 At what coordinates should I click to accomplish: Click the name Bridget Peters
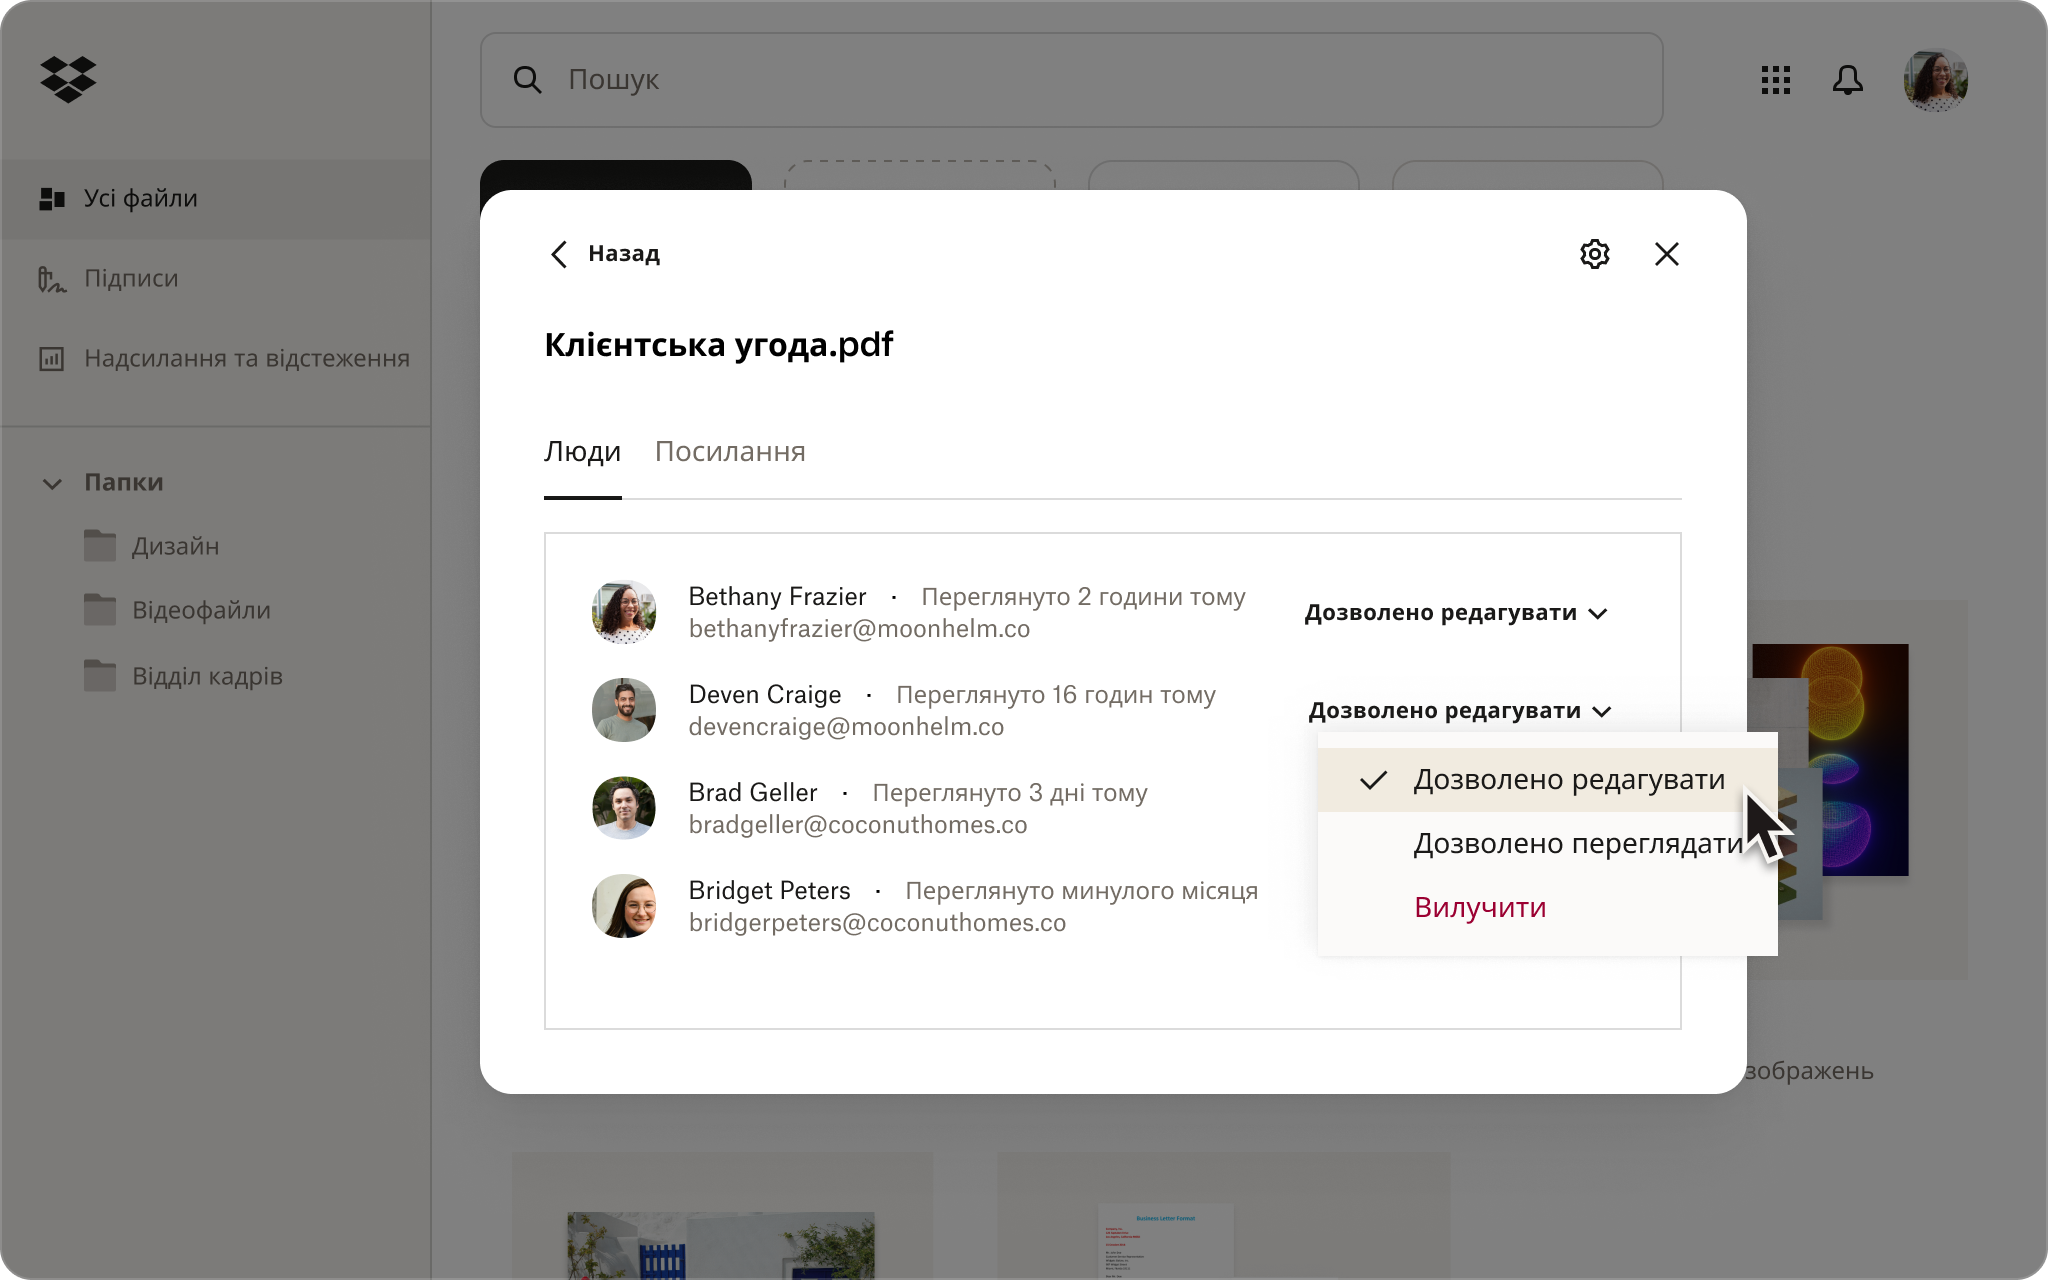pyautogui.click(x=770, y=891)
